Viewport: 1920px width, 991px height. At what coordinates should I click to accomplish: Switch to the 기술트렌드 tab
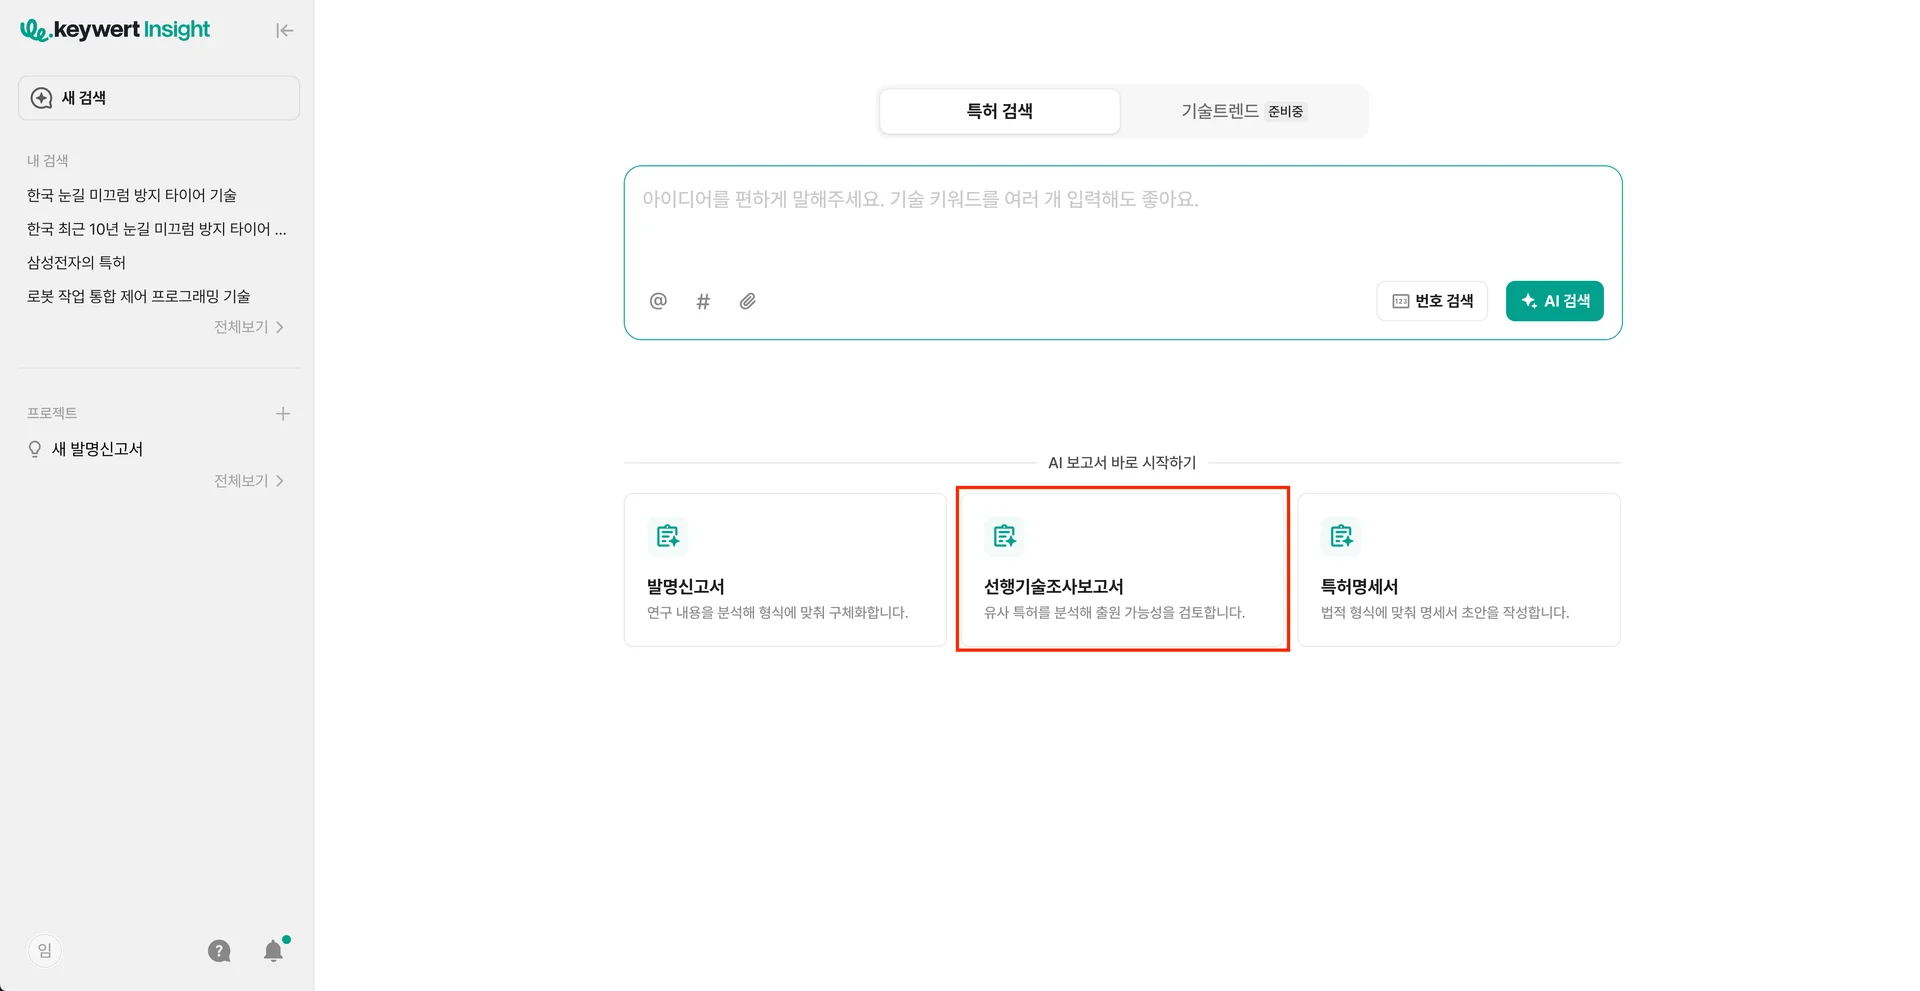pos(1242,111)
